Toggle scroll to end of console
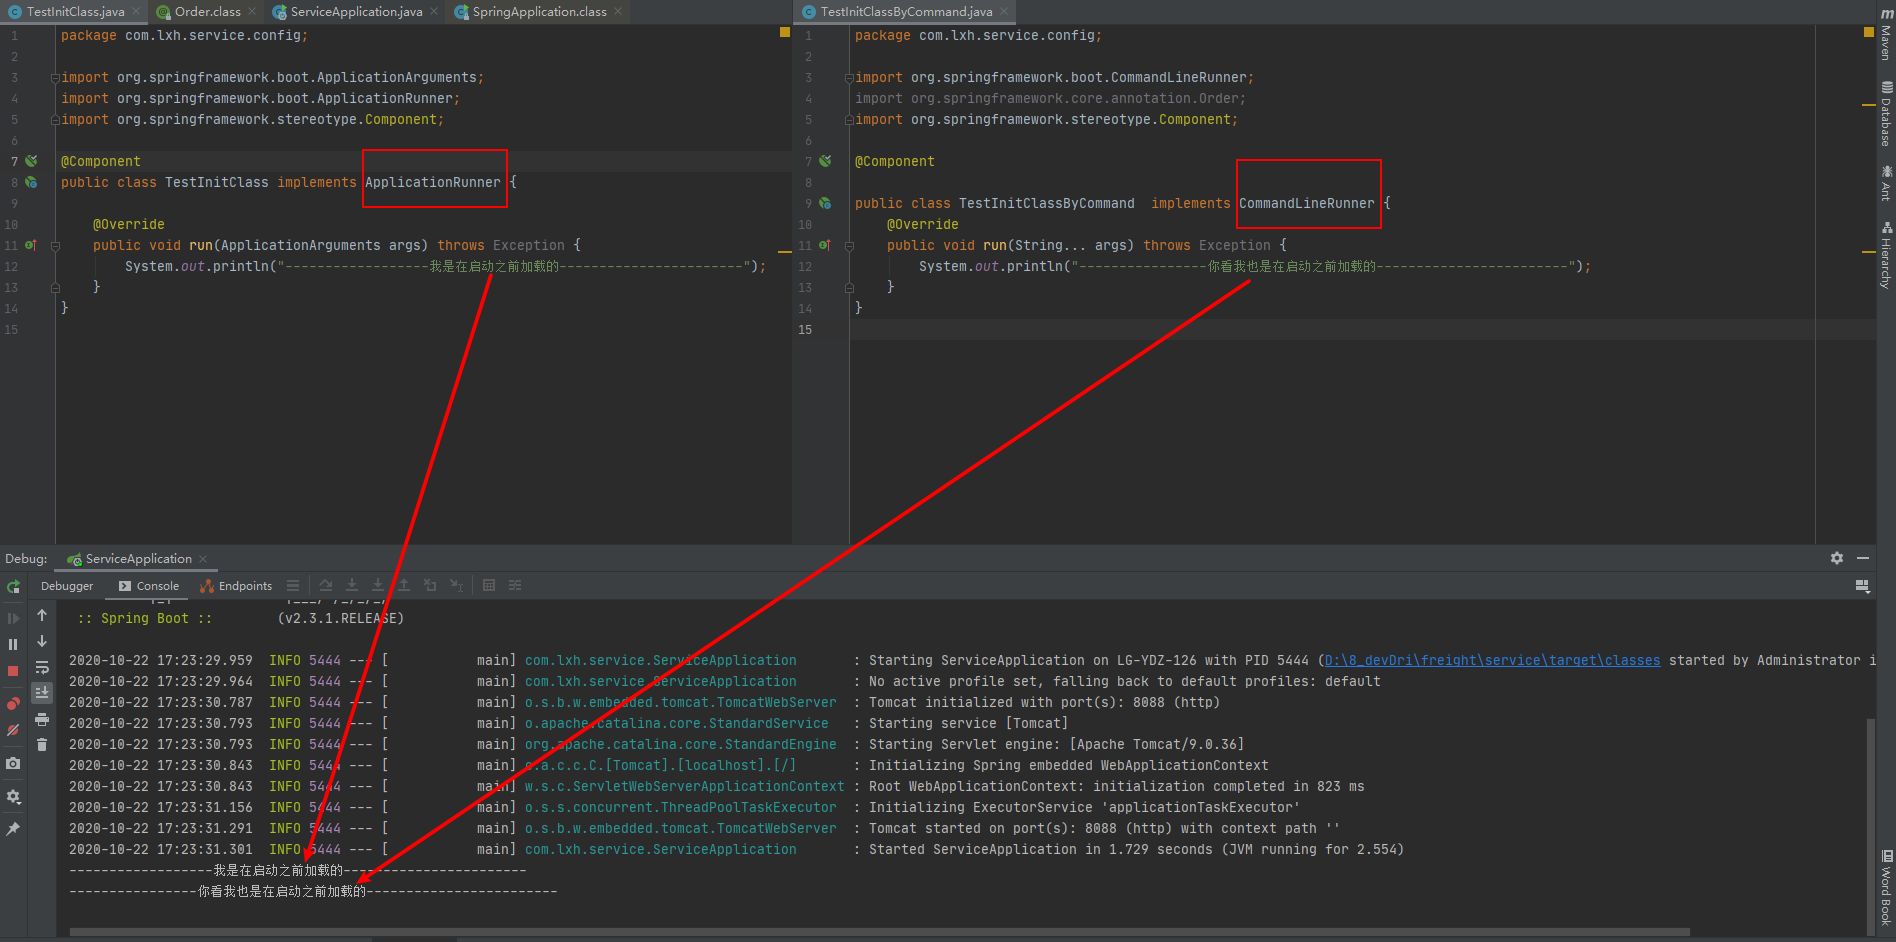The image size is (1896, 942). point(42,692)
